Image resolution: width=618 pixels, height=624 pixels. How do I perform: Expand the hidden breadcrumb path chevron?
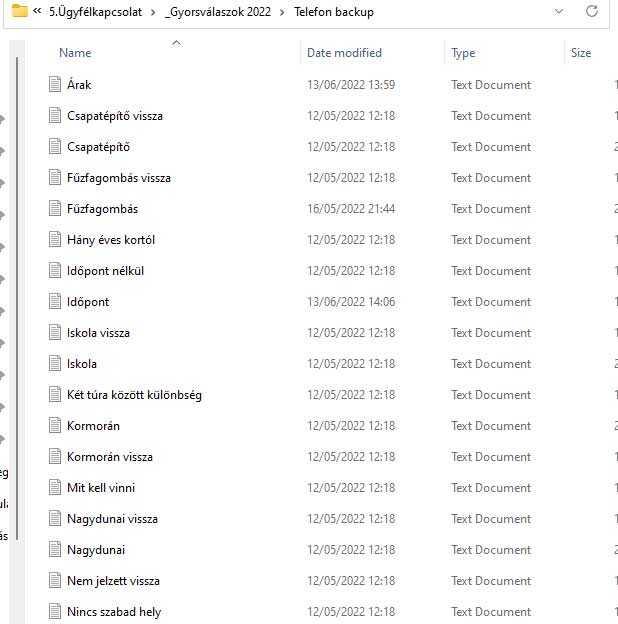pyautogui.click(x=37, y=12)
